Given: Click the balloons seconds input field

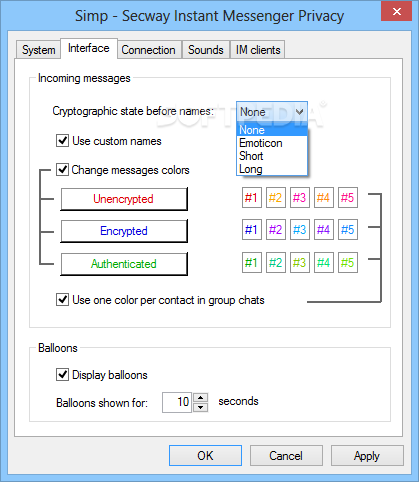Looking at the screenshot, I should (x=177, y=402).
